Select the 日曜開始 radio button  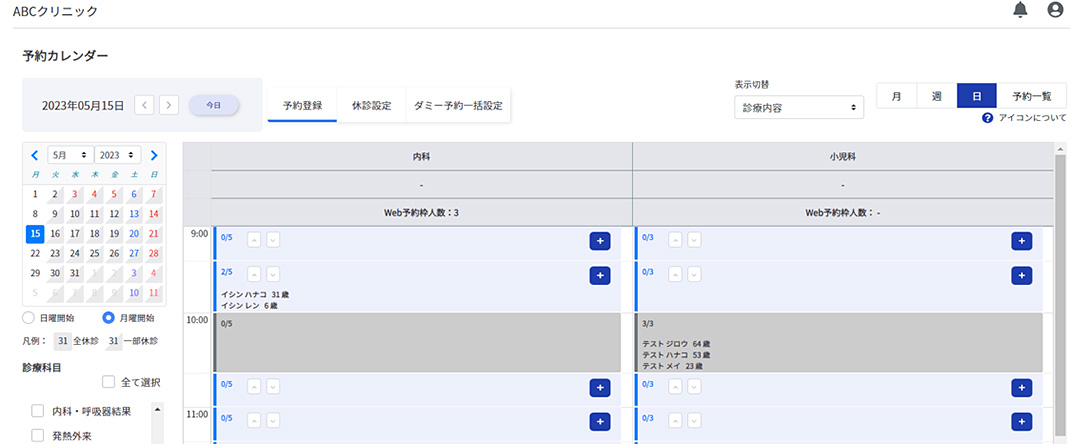tap(29, 318)
